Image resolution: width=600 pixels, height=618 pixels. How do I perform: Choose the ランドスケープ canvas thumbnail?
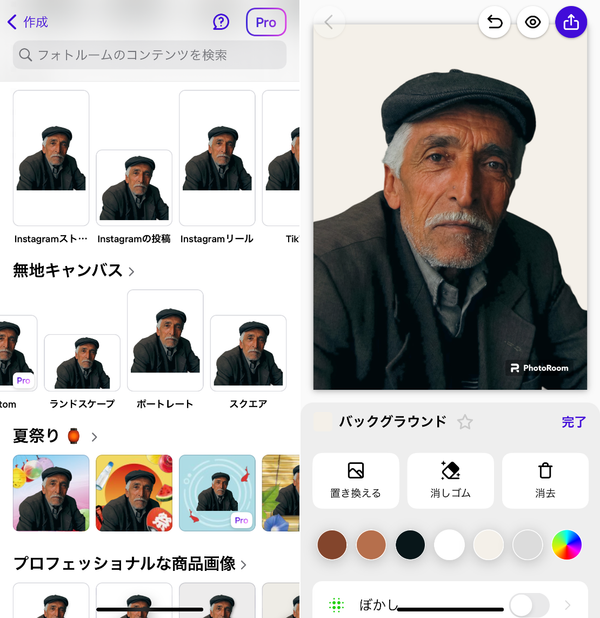pos(82,363)
